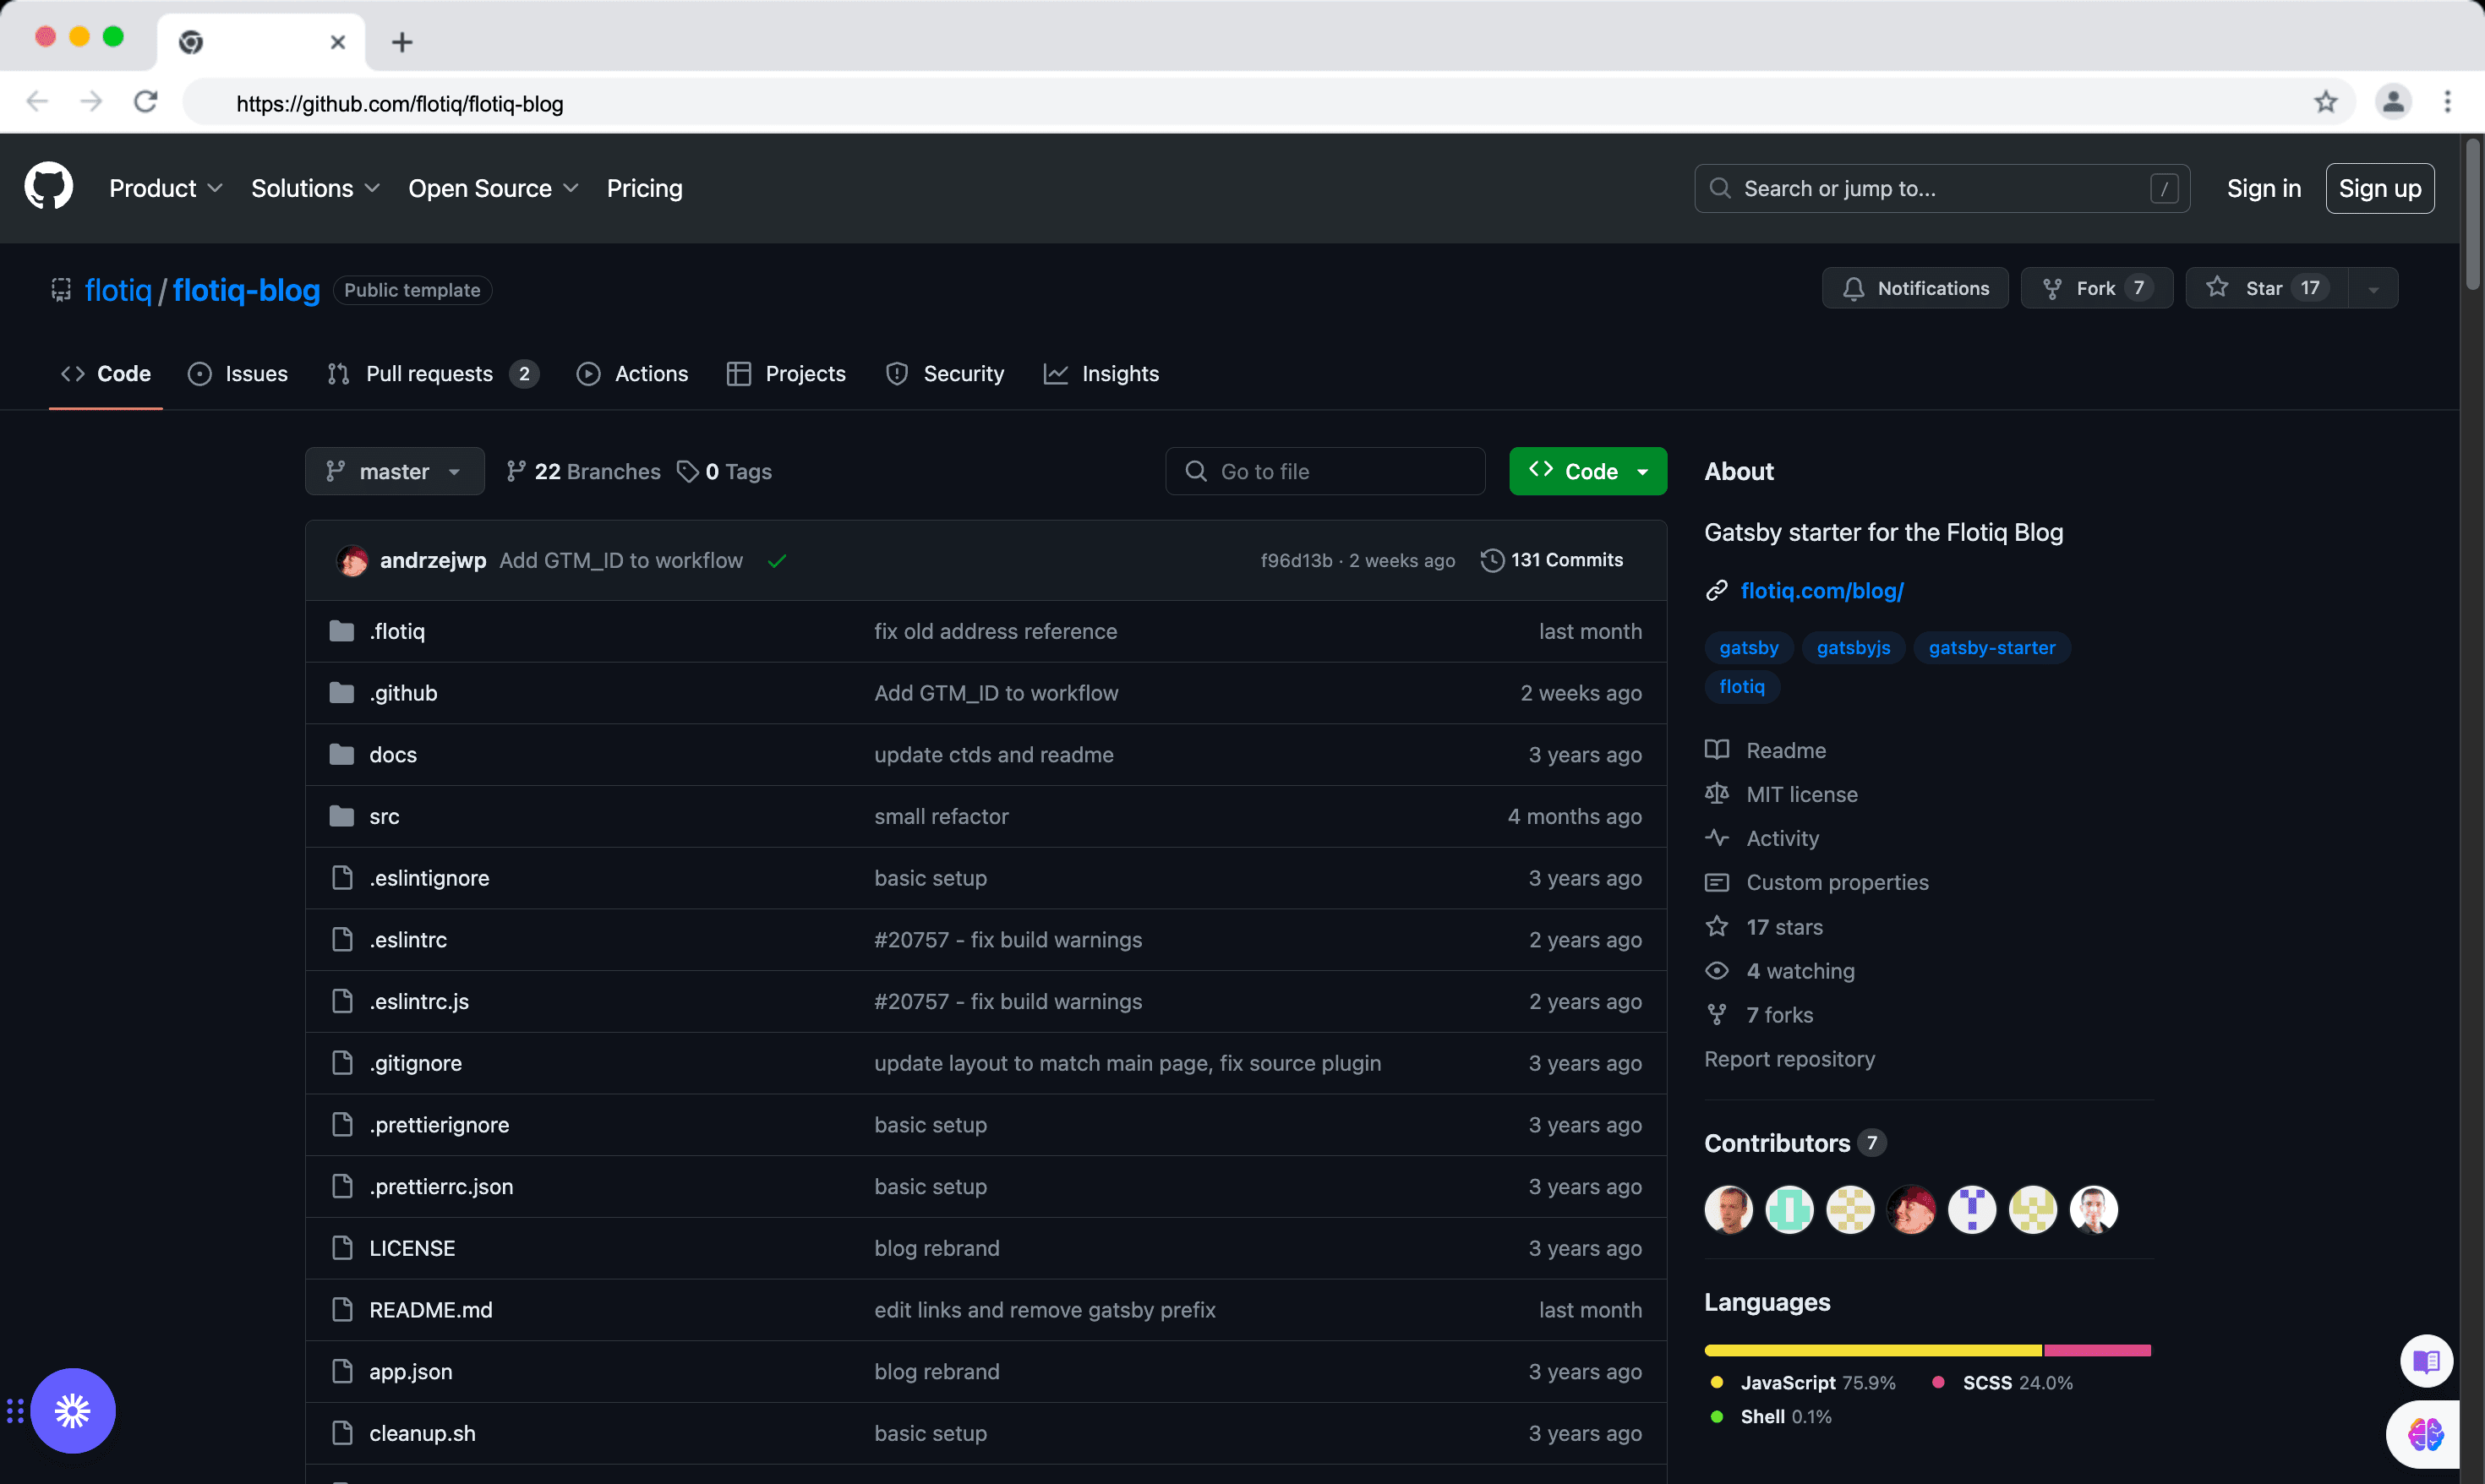Click the book reader extension icon
The image size is (2485, 1484).
pyautogui.click(x=2427, y=1361)
